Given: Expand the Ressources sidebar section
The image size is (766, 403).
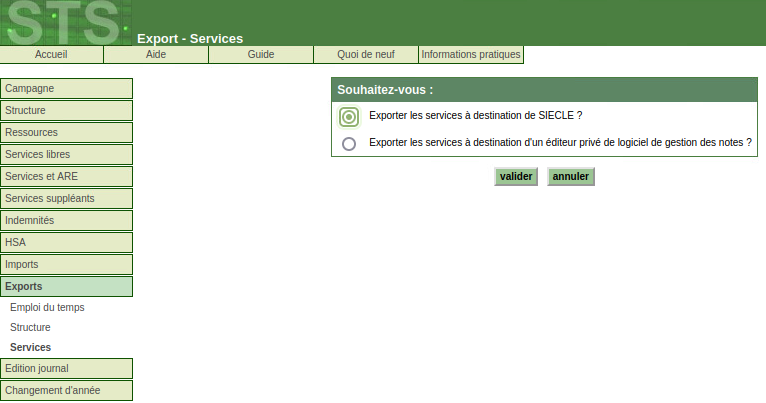Looking at the screenshot, I should click(66, 133).
